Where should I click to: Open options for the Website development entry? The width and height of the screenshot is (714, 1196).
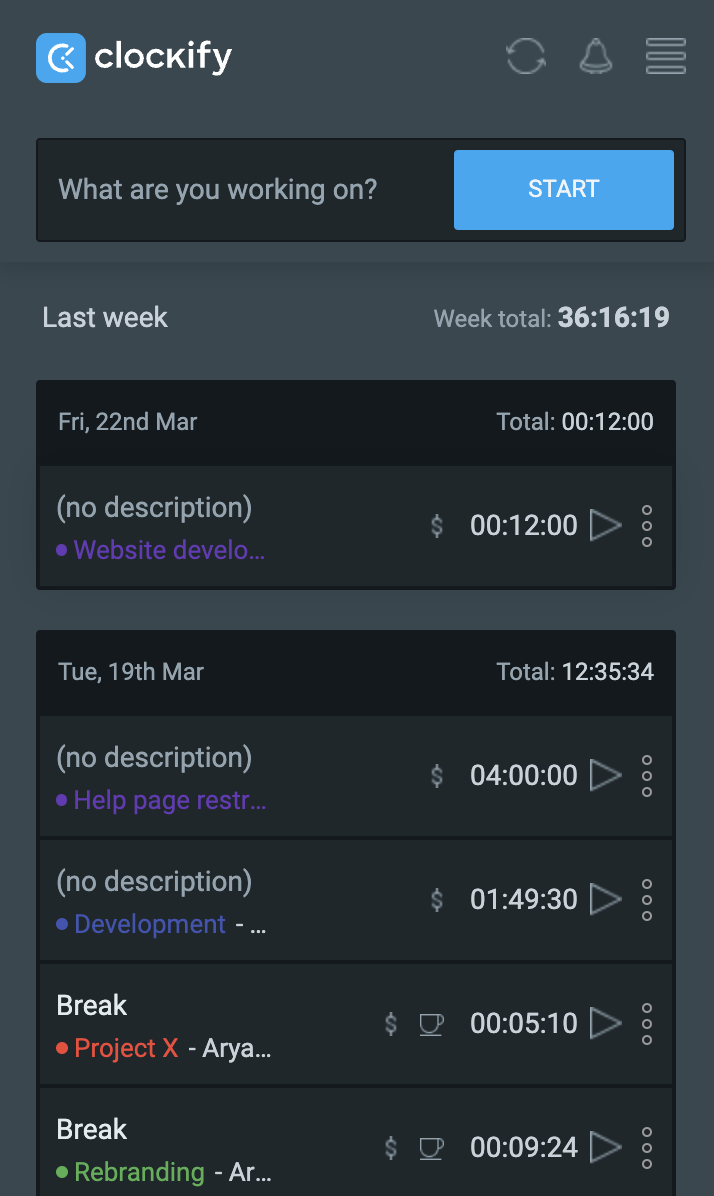pyautogui.click(x=647, y=526)
